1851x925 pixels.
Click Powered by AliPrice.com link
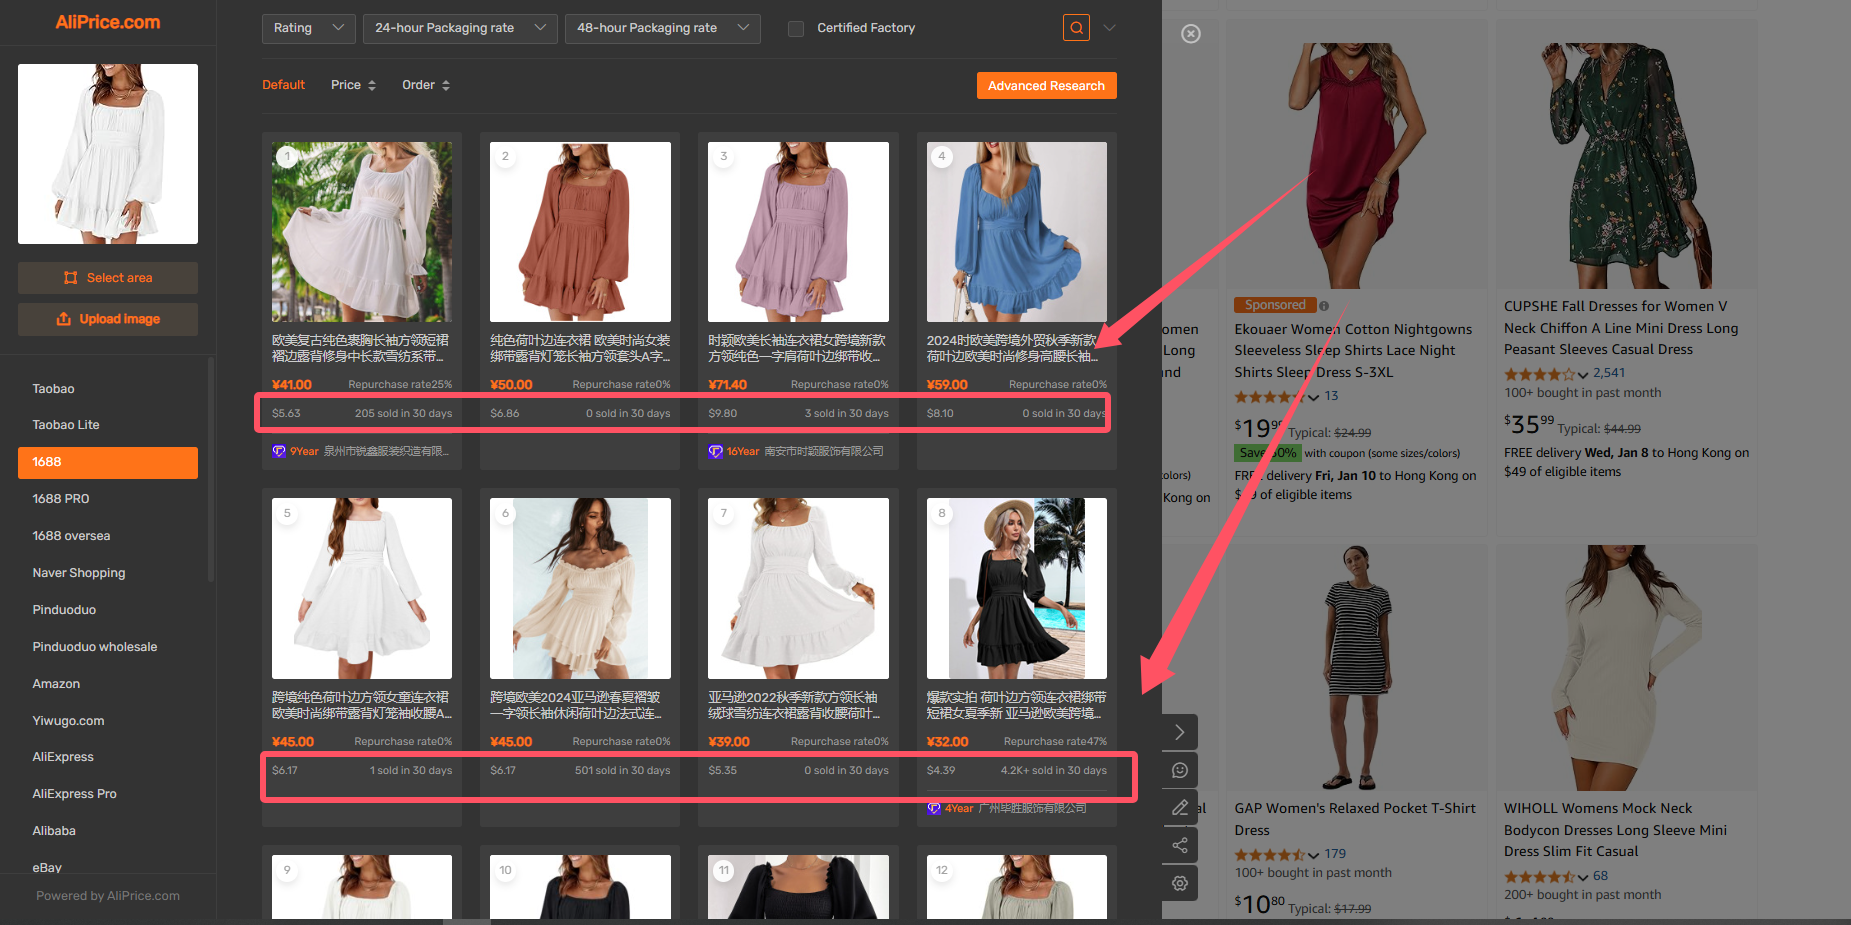pyautogui.click(x=108, y=896)
